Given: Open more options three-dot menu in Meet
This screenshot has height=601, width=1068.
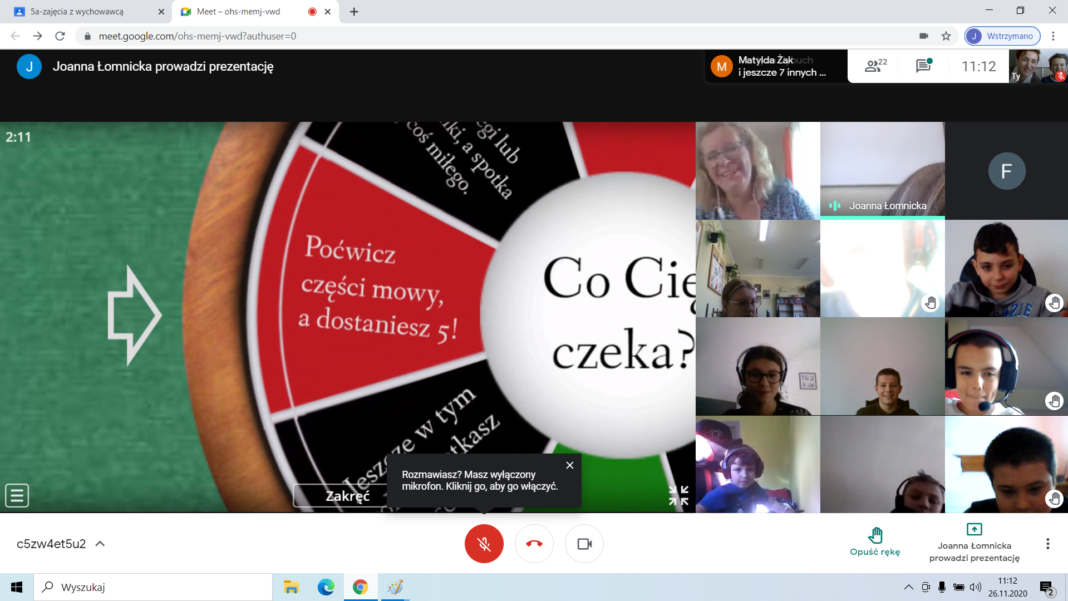Looking at the screenshot, I should (x=1048, y=544).
